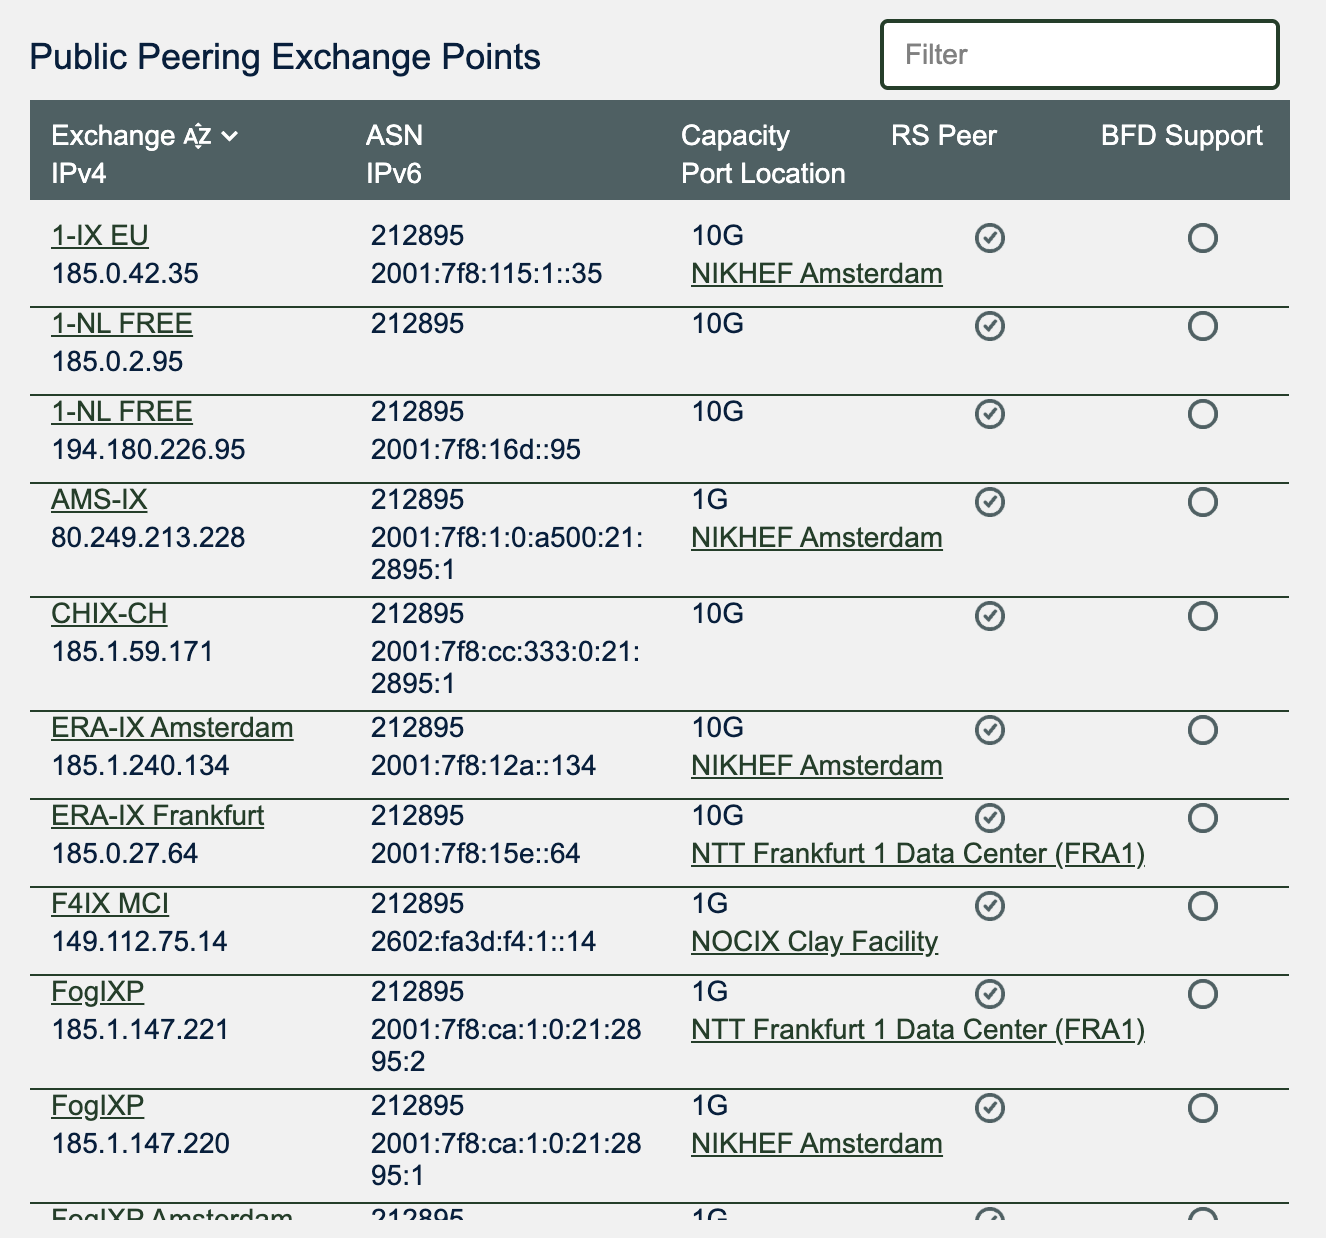Click RS Peer check icon for AMS-IX
The image size is (1326, 1238).
click(x=990, y=502)
